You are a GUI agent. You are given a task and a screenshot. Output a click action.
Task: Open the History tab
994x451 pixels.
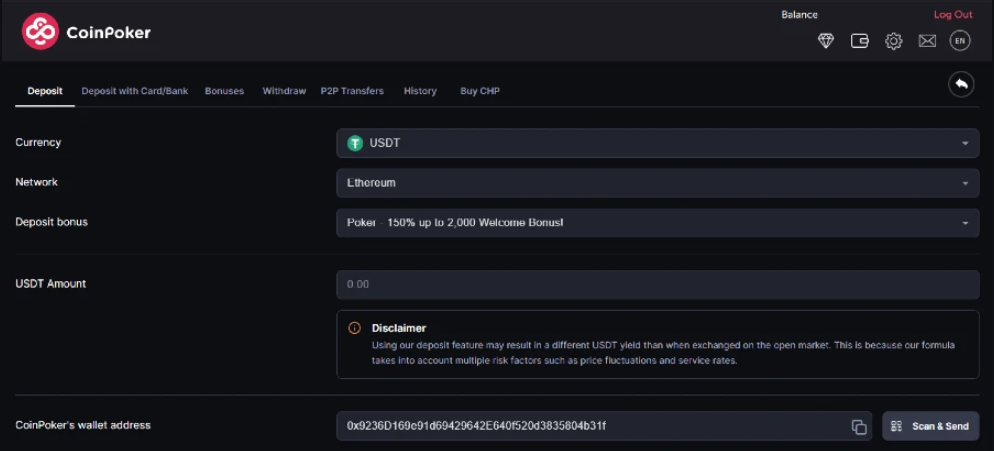click(x=420, y=91)
